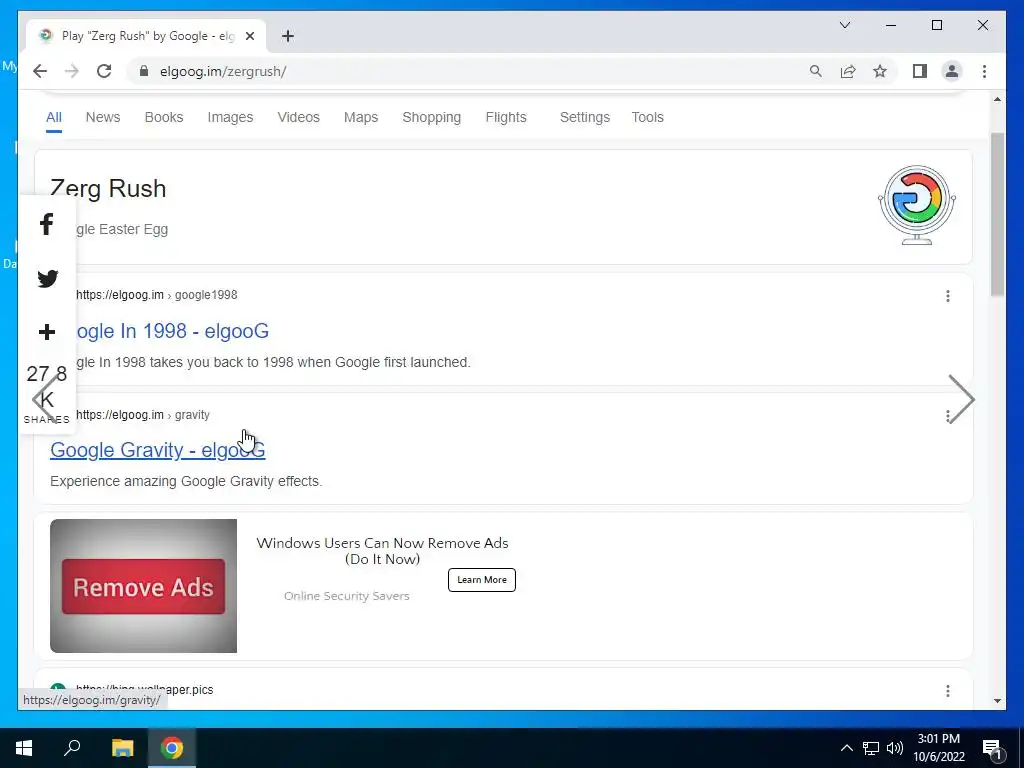
Task: Click the scrollbar up arrow
Action: [x=997, y=99]
